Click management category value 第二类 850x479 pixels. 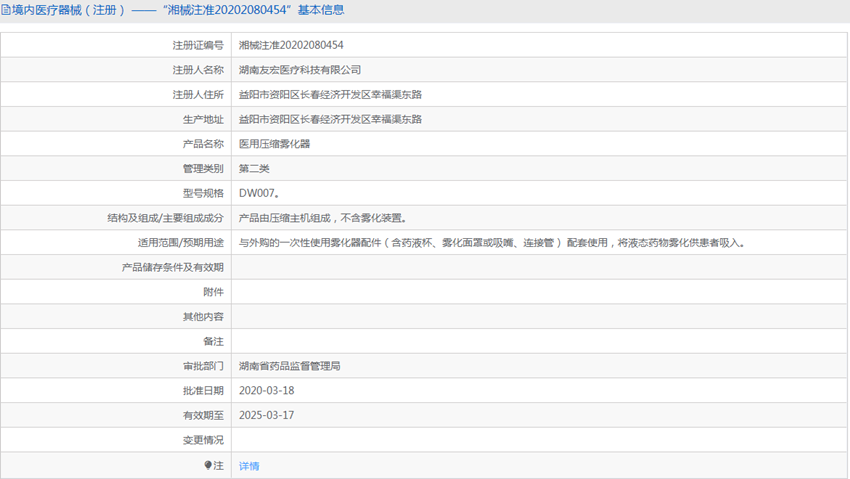point(254,169)
